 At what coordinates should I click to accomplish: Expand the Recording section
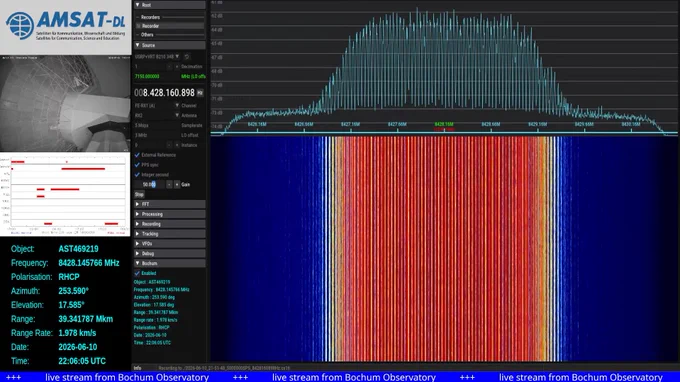(169, 224)
